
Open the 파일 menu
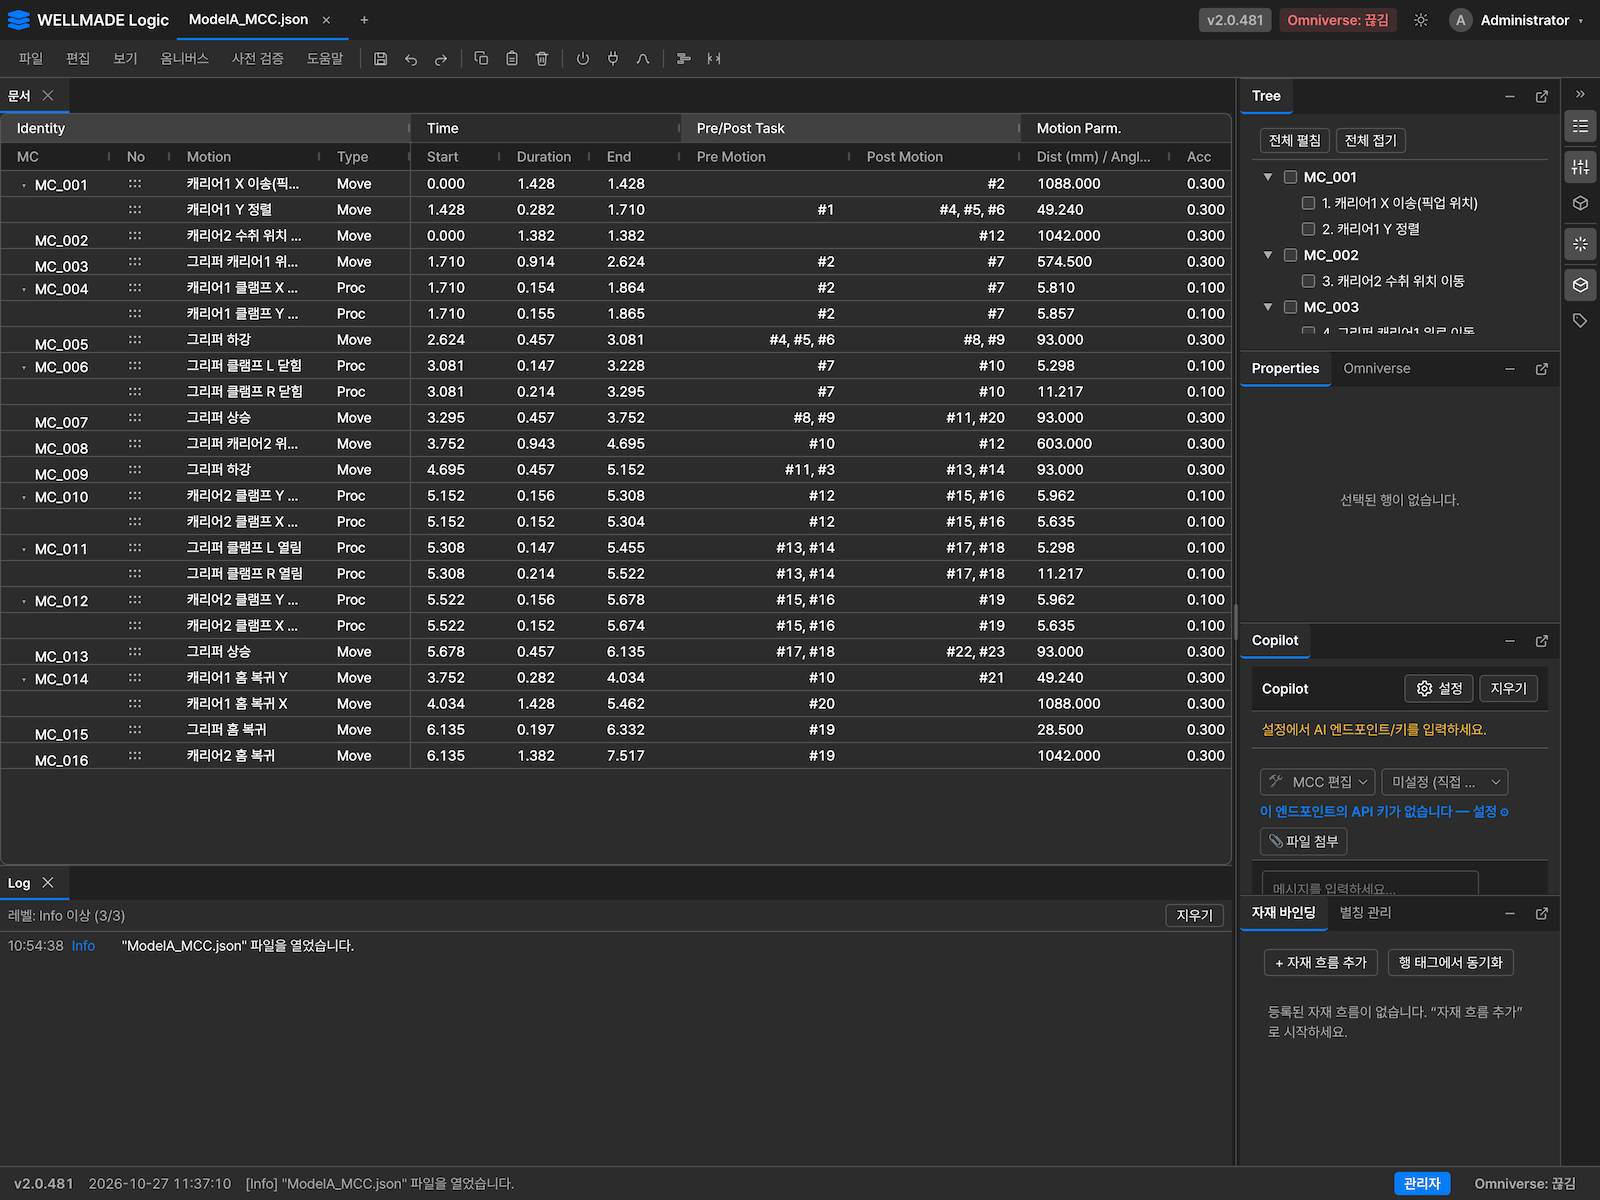pyautogui.click(x=31, y=59)
